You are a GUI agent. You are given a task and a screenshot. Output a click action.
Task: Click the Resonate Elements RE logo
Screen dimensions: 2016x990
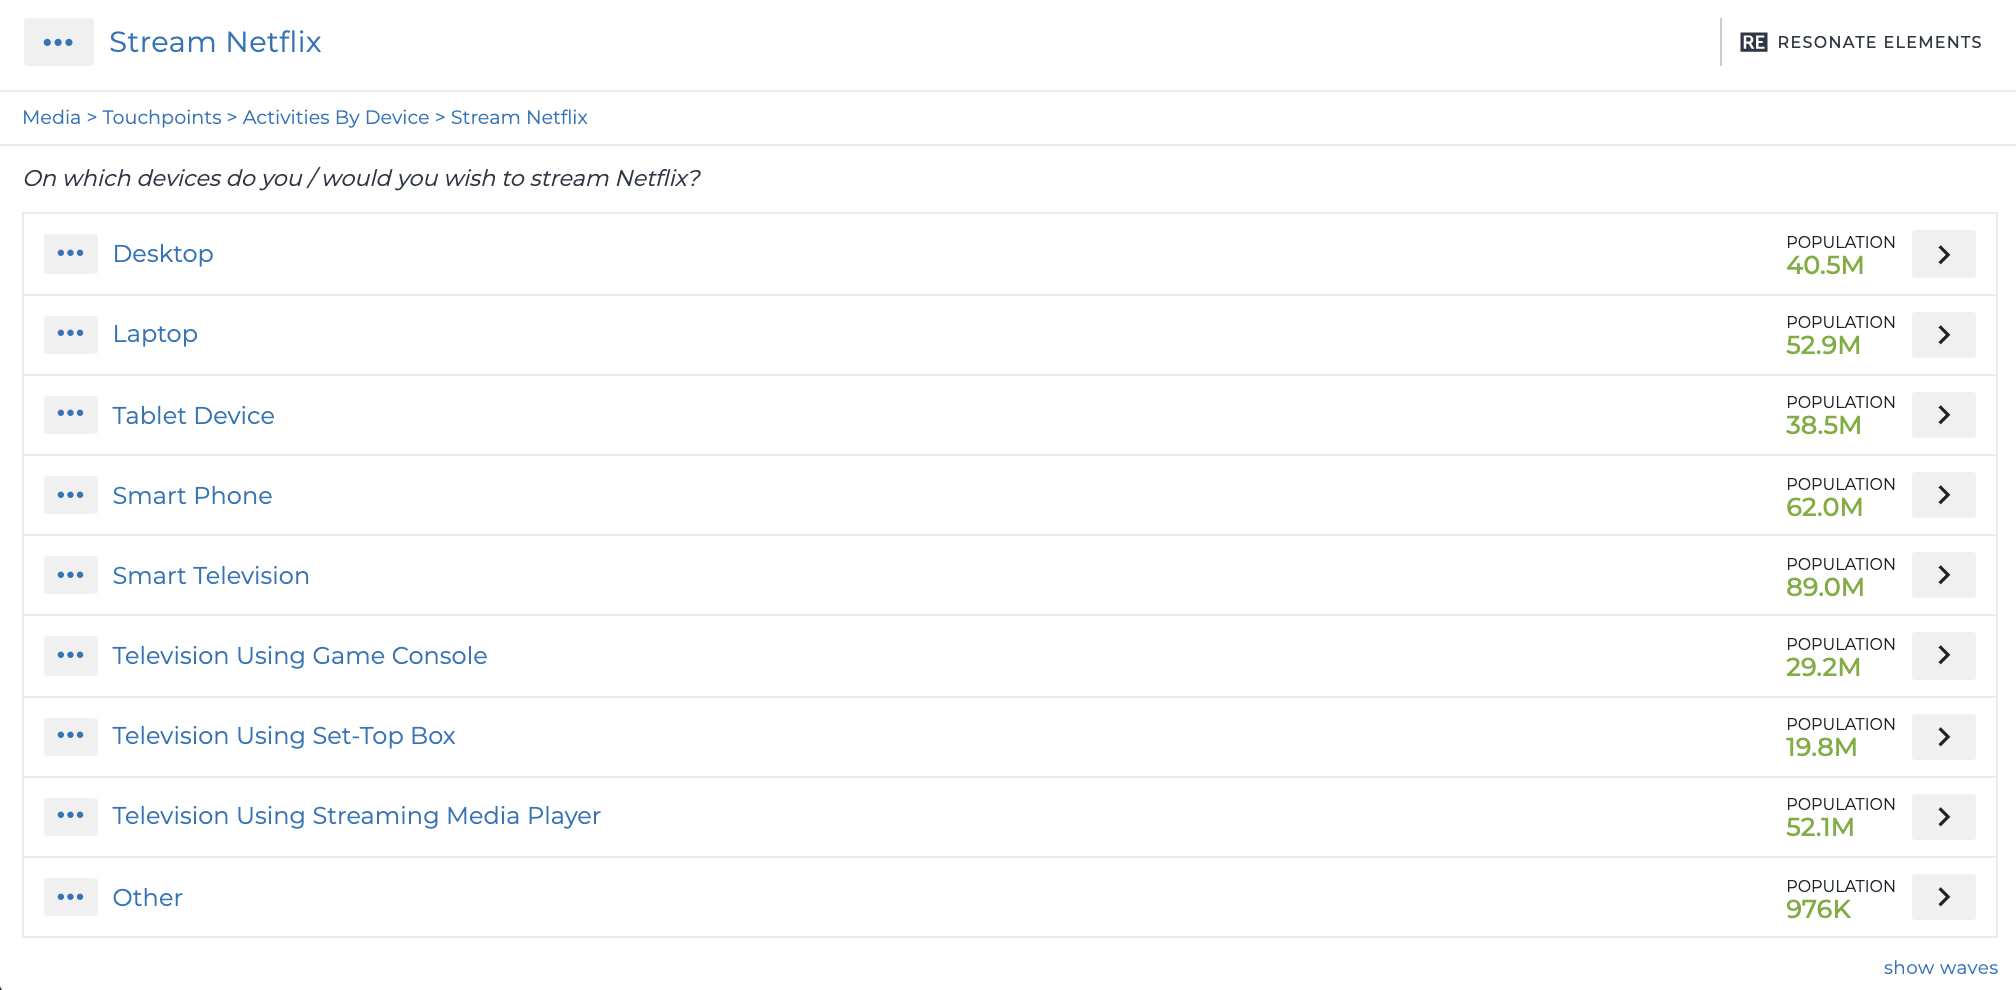(1754, 42)
